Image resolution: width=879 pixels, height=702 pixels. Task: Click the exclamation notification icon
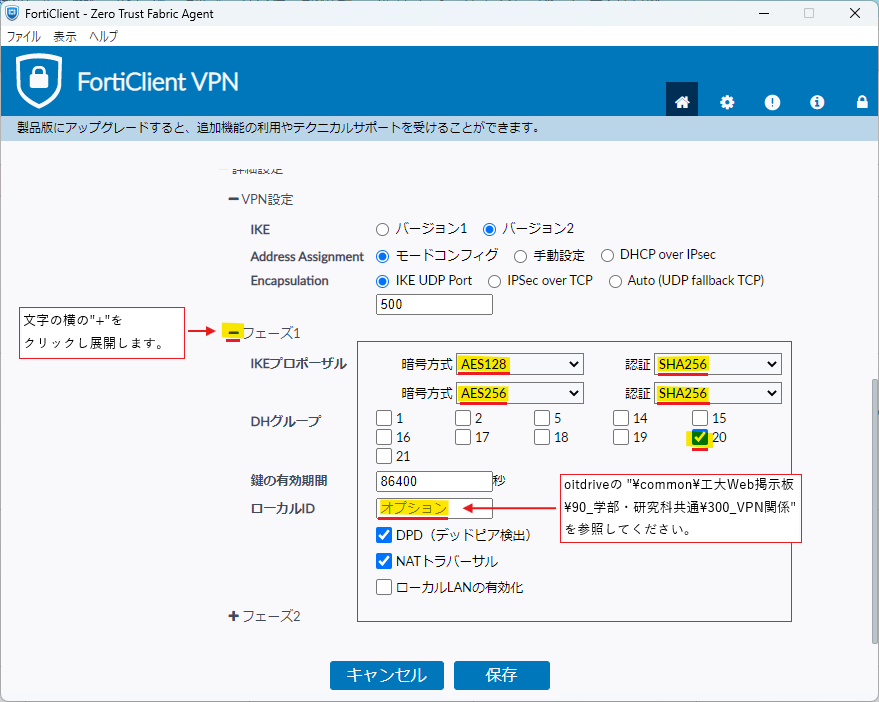tap(772, 101)
